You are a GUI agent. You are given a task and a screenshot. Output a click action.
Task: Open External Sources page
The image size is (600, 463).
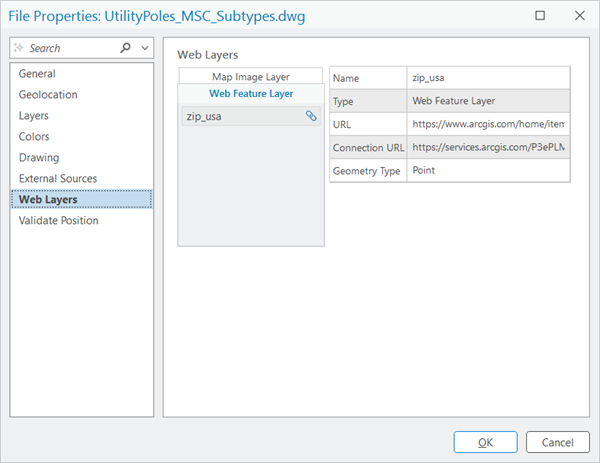coord(58,179)
